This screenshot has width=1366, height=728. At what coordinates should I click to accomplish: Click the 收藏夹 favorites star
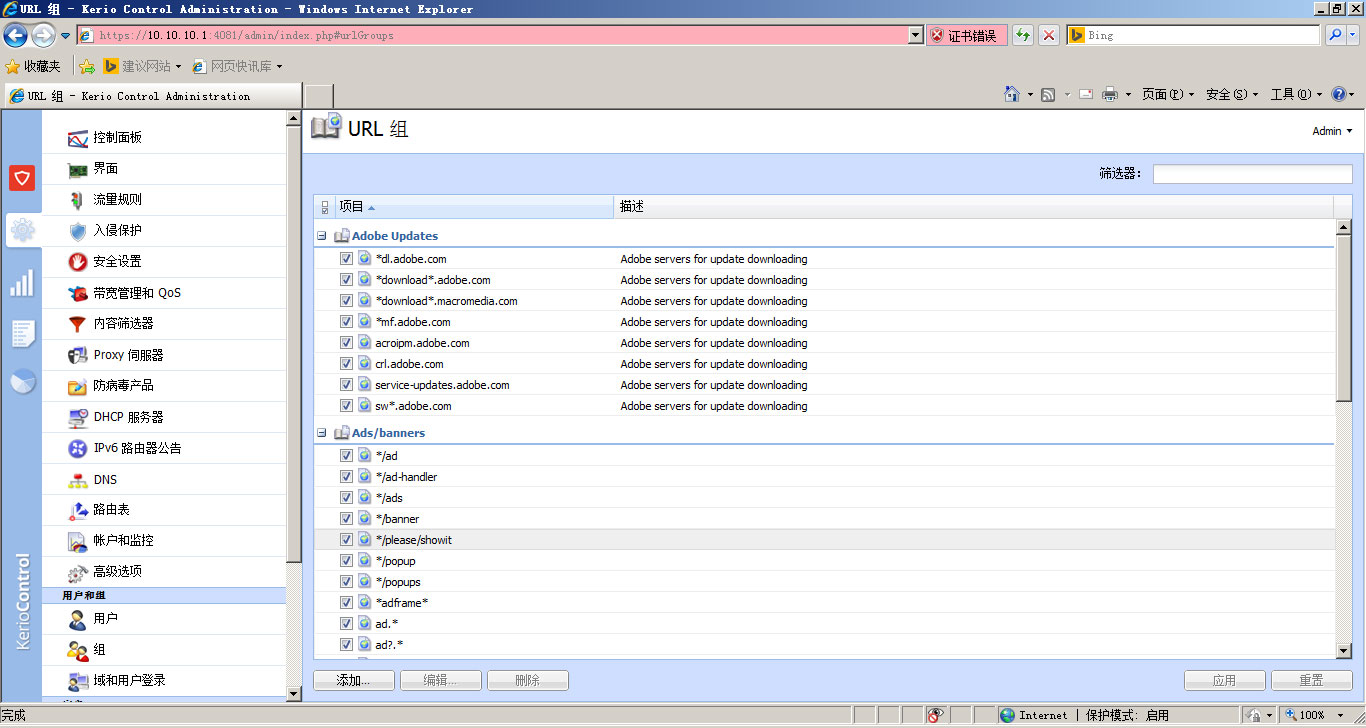click(x=13, y=66)
